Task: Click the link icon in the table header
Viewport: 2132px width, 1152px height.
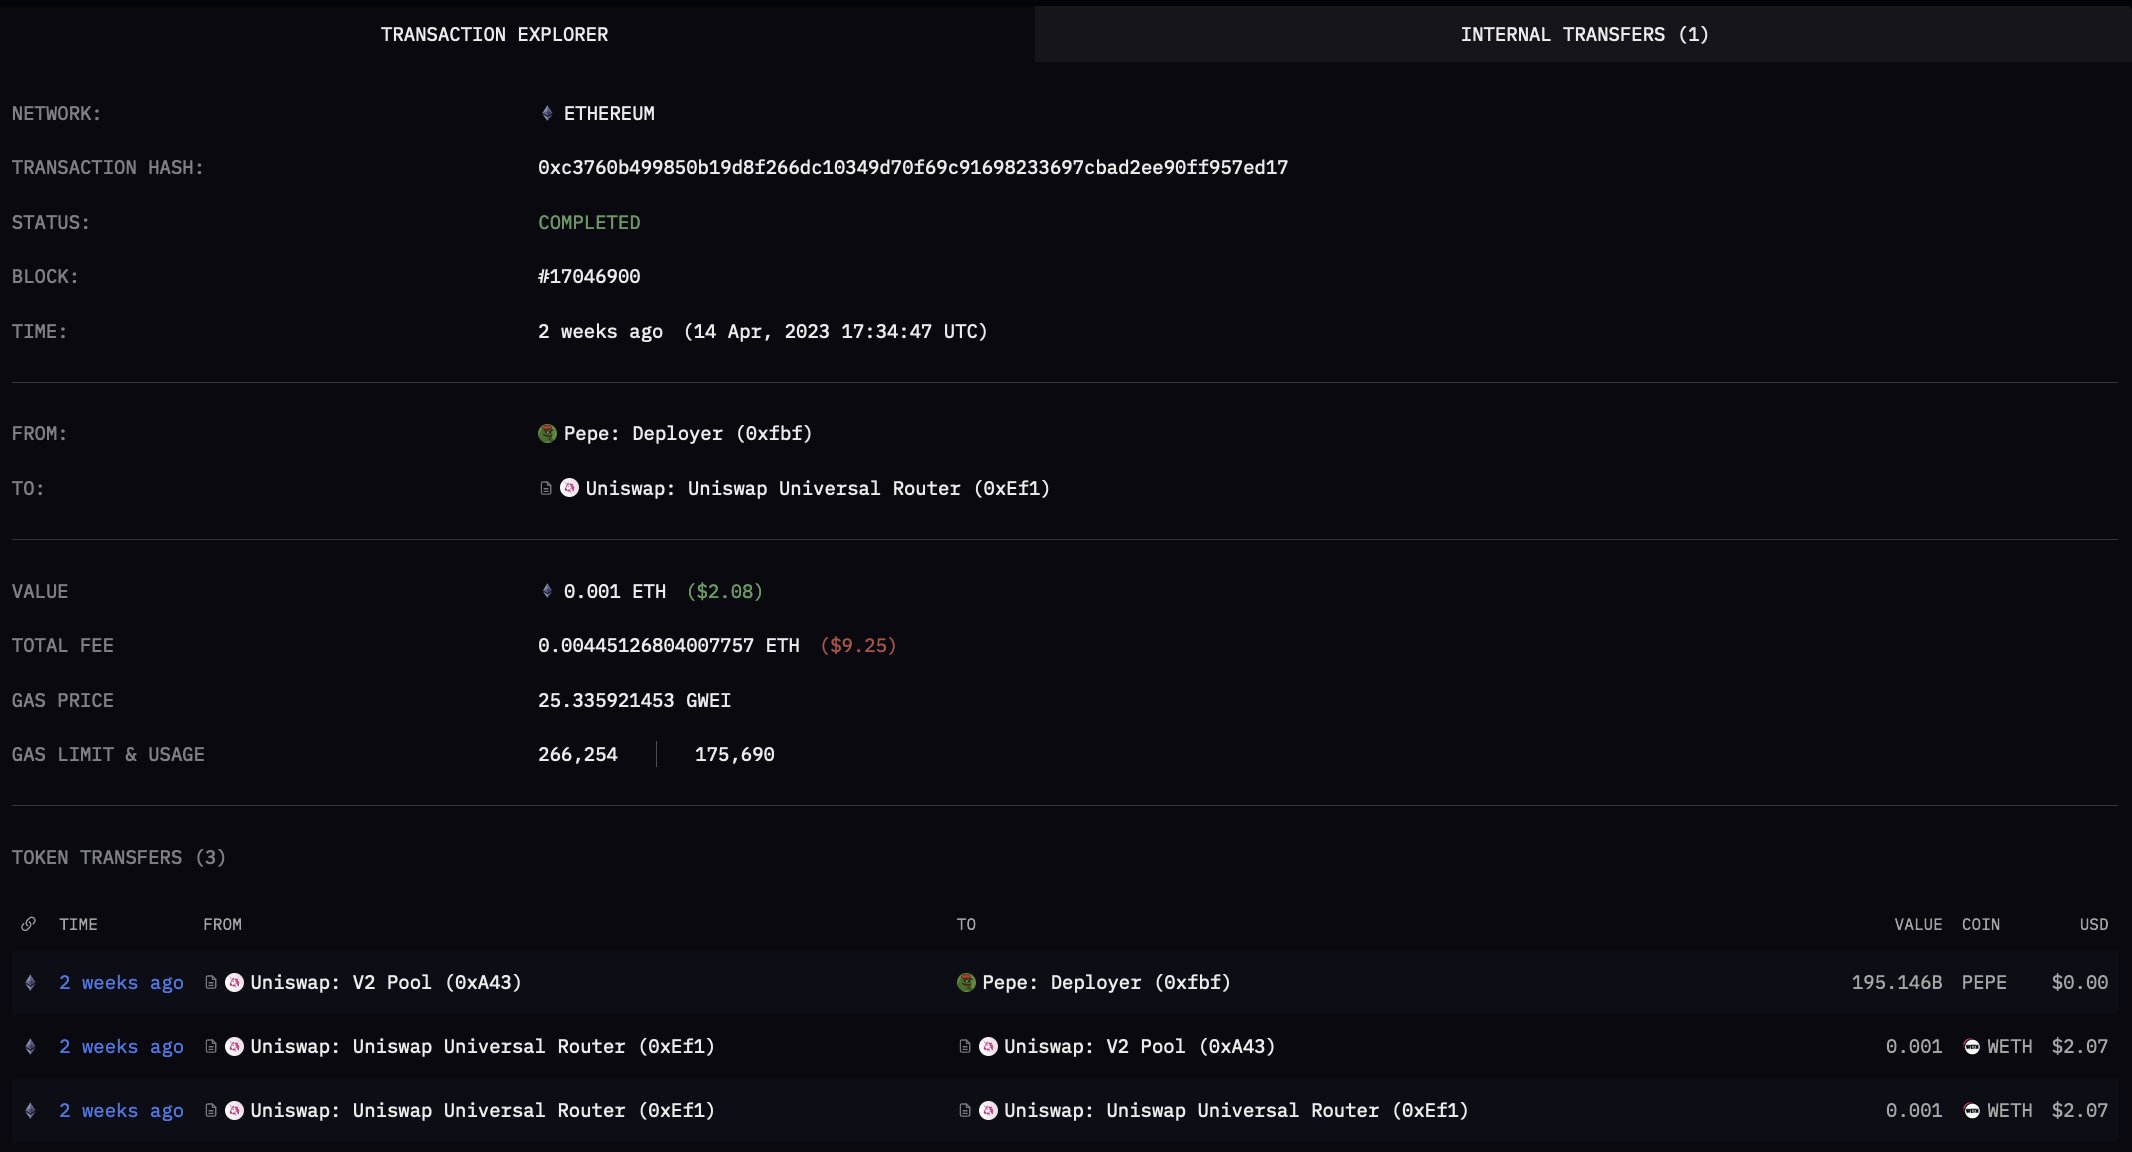Action: [x=29, y=924]
